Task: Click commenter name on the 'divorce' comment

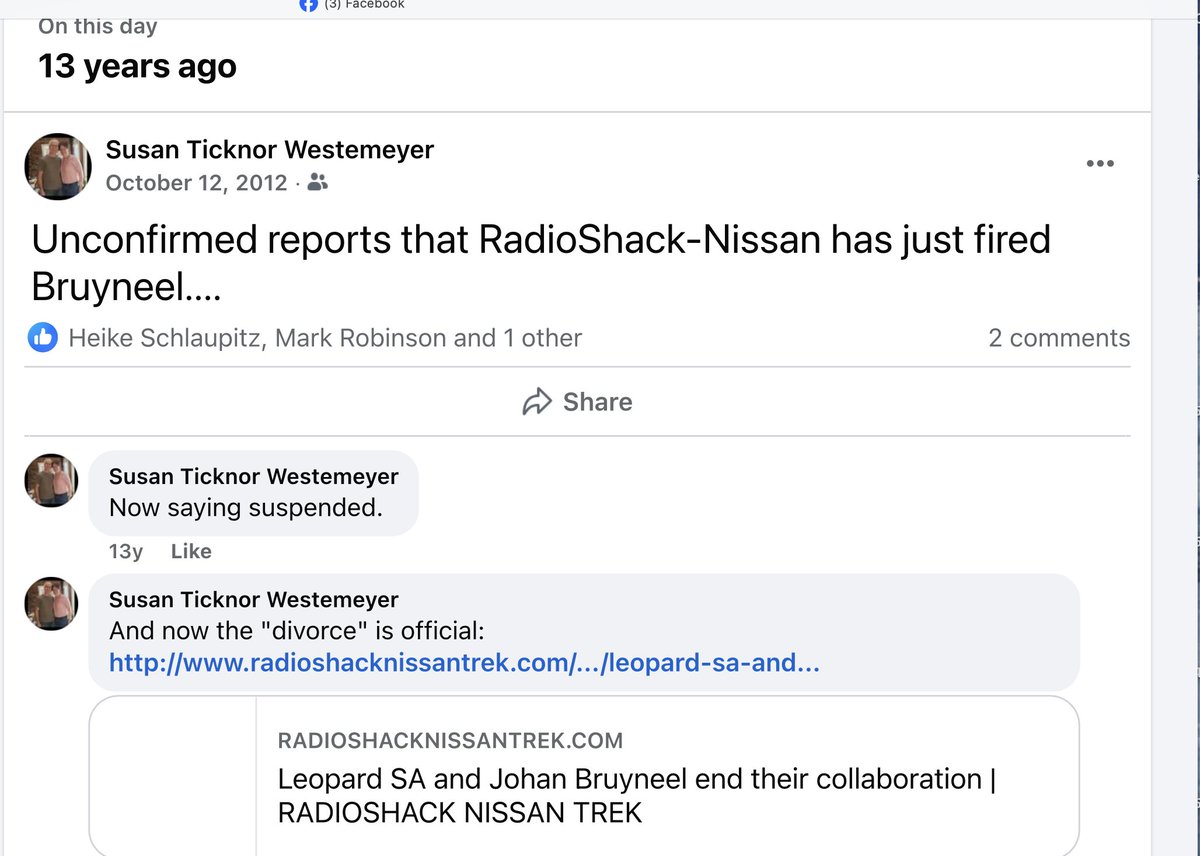Action: coord(254,600)
